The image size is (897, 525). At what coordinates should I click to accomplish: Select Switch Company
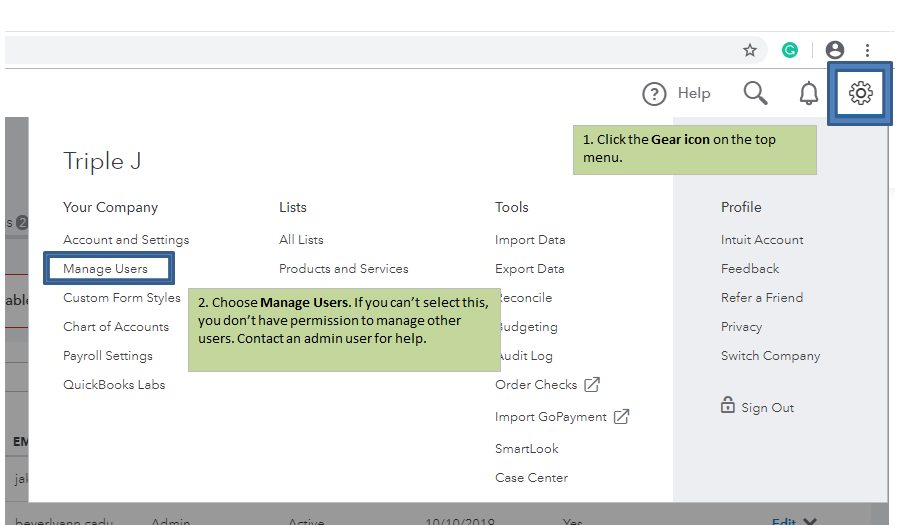[770, 356]
